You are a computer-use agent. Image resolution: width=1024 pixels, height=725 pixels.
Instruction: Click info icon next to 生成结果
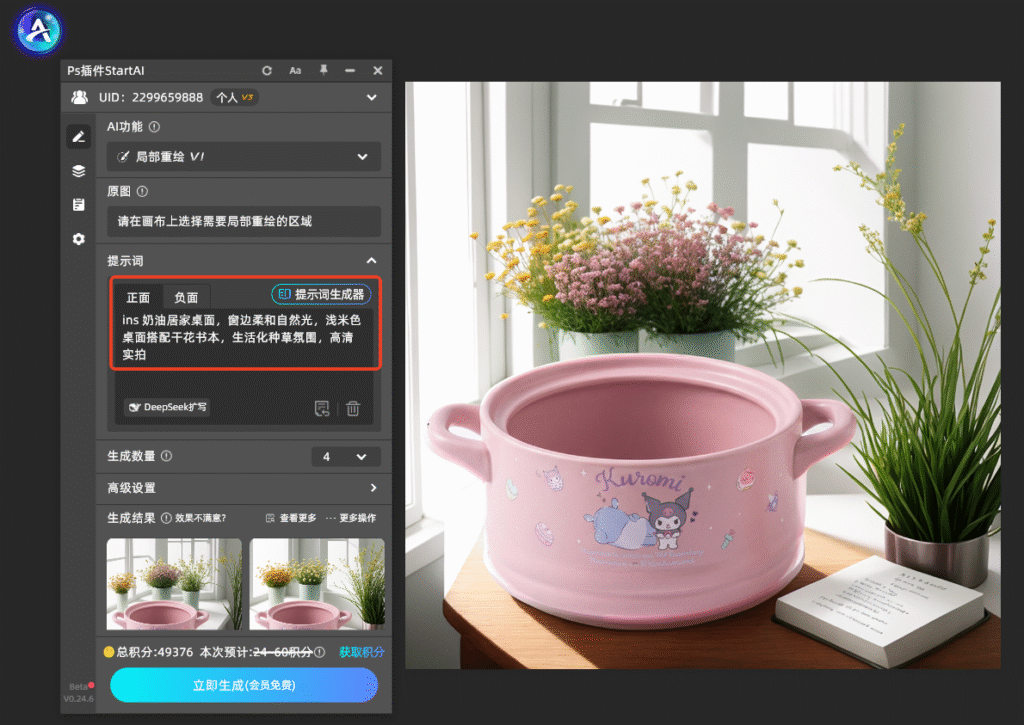(167, 518)
